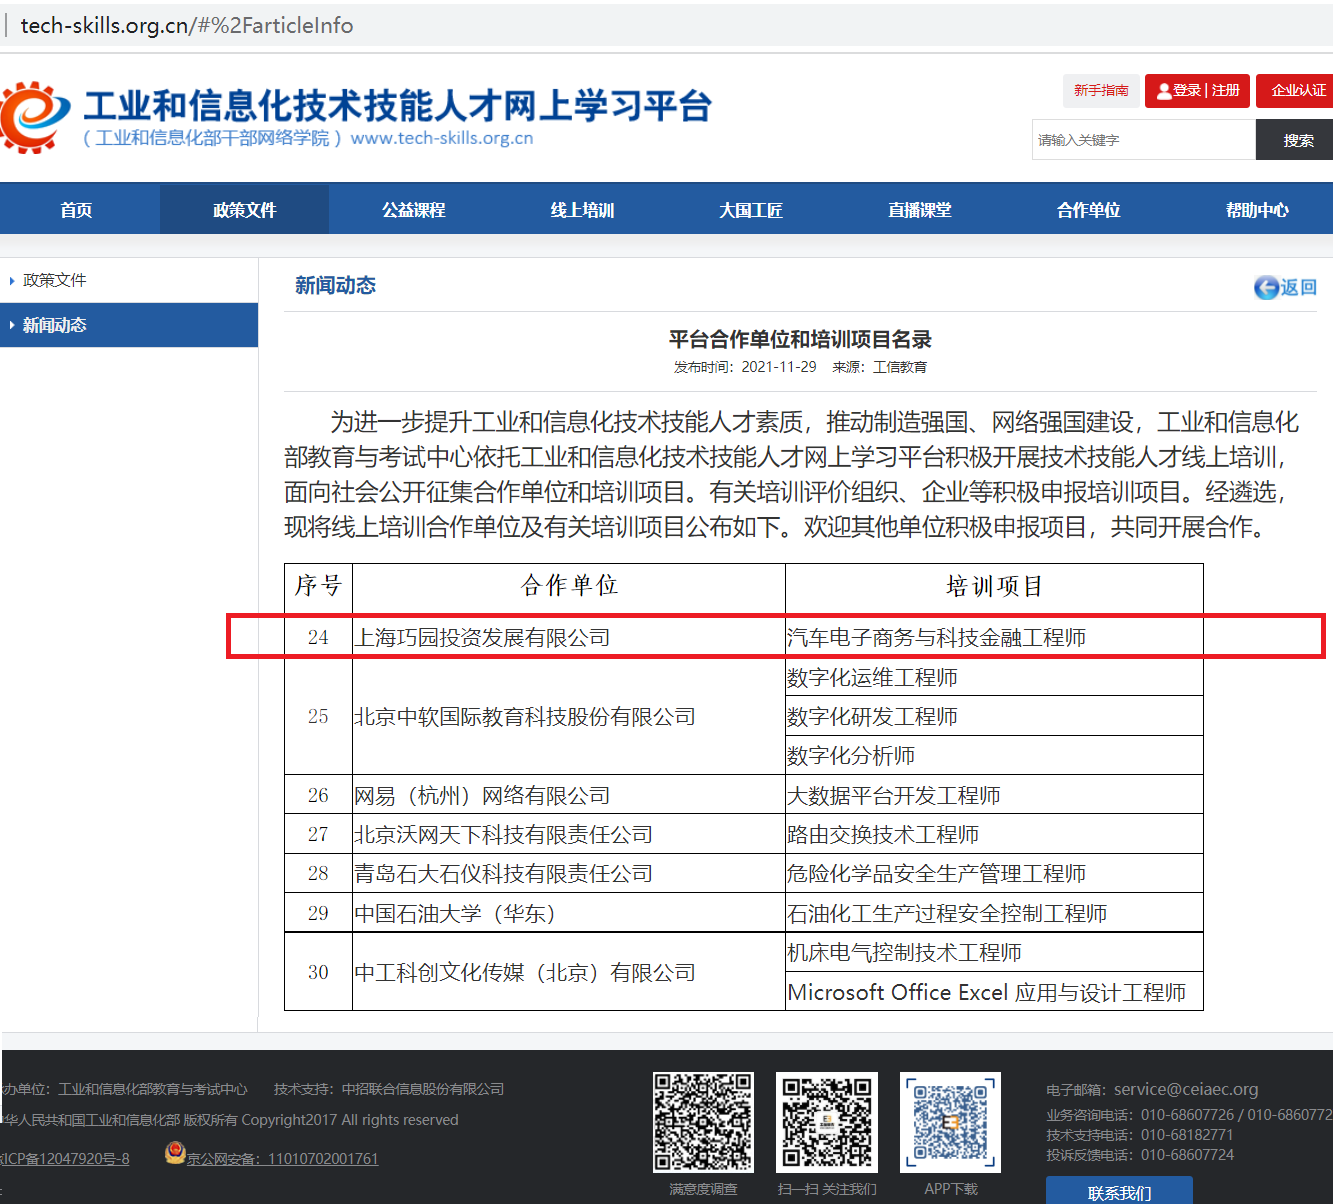The width and height of the screenshot is (1333, 1204).
Task: Click the platform logo icon
Action: point(36,117)
